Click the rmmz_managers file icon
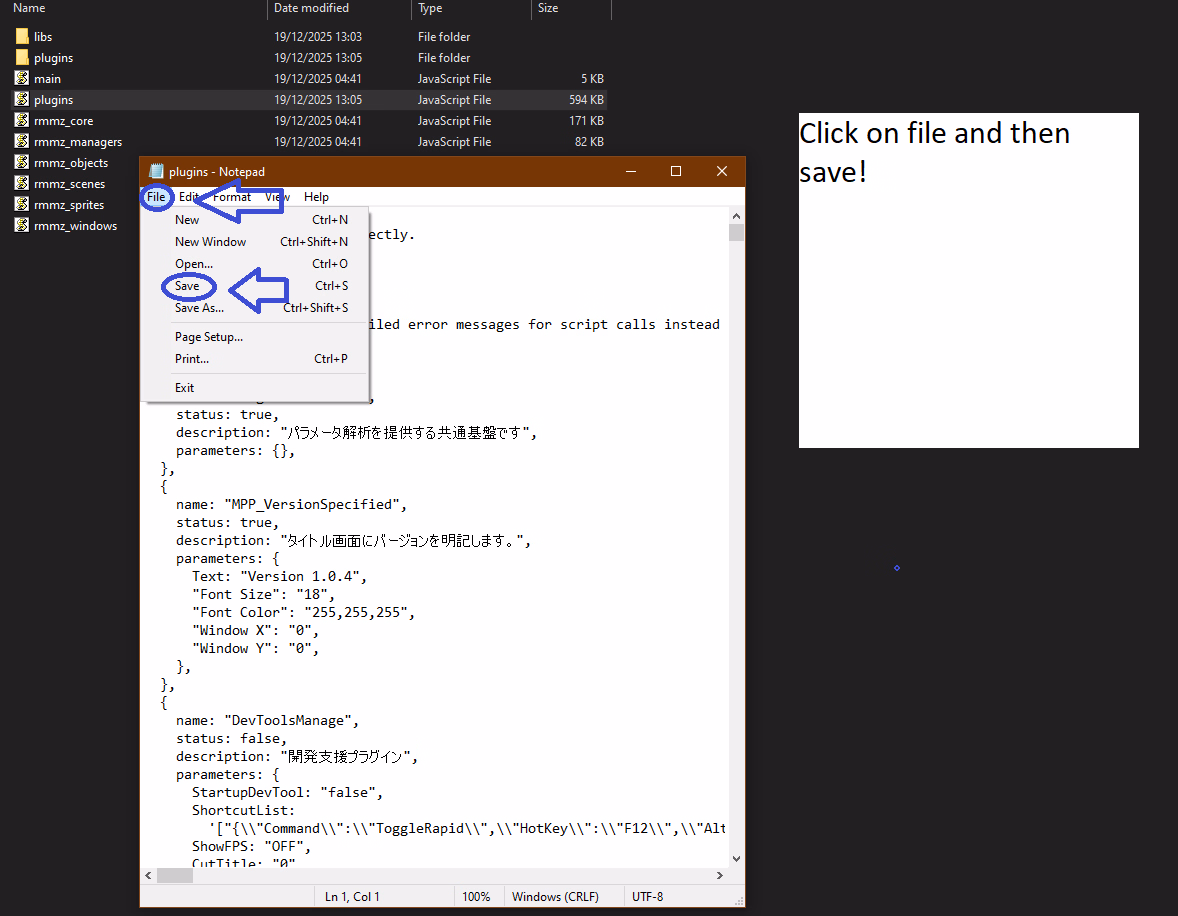Screen dimensions: 1178x916 click(22, 142)
